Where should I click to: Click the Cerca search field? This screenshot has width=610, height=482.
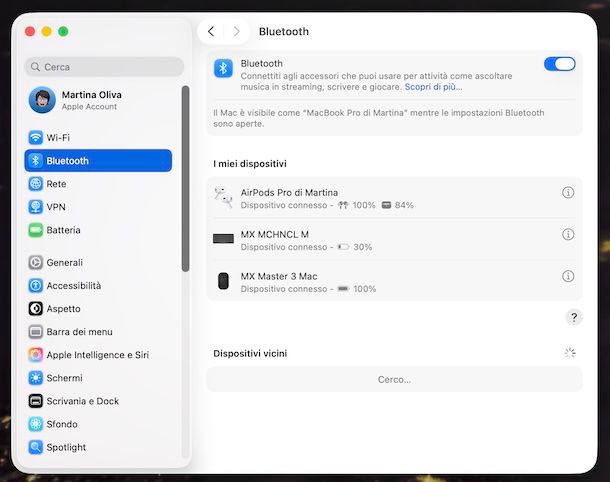click(104, 67)
